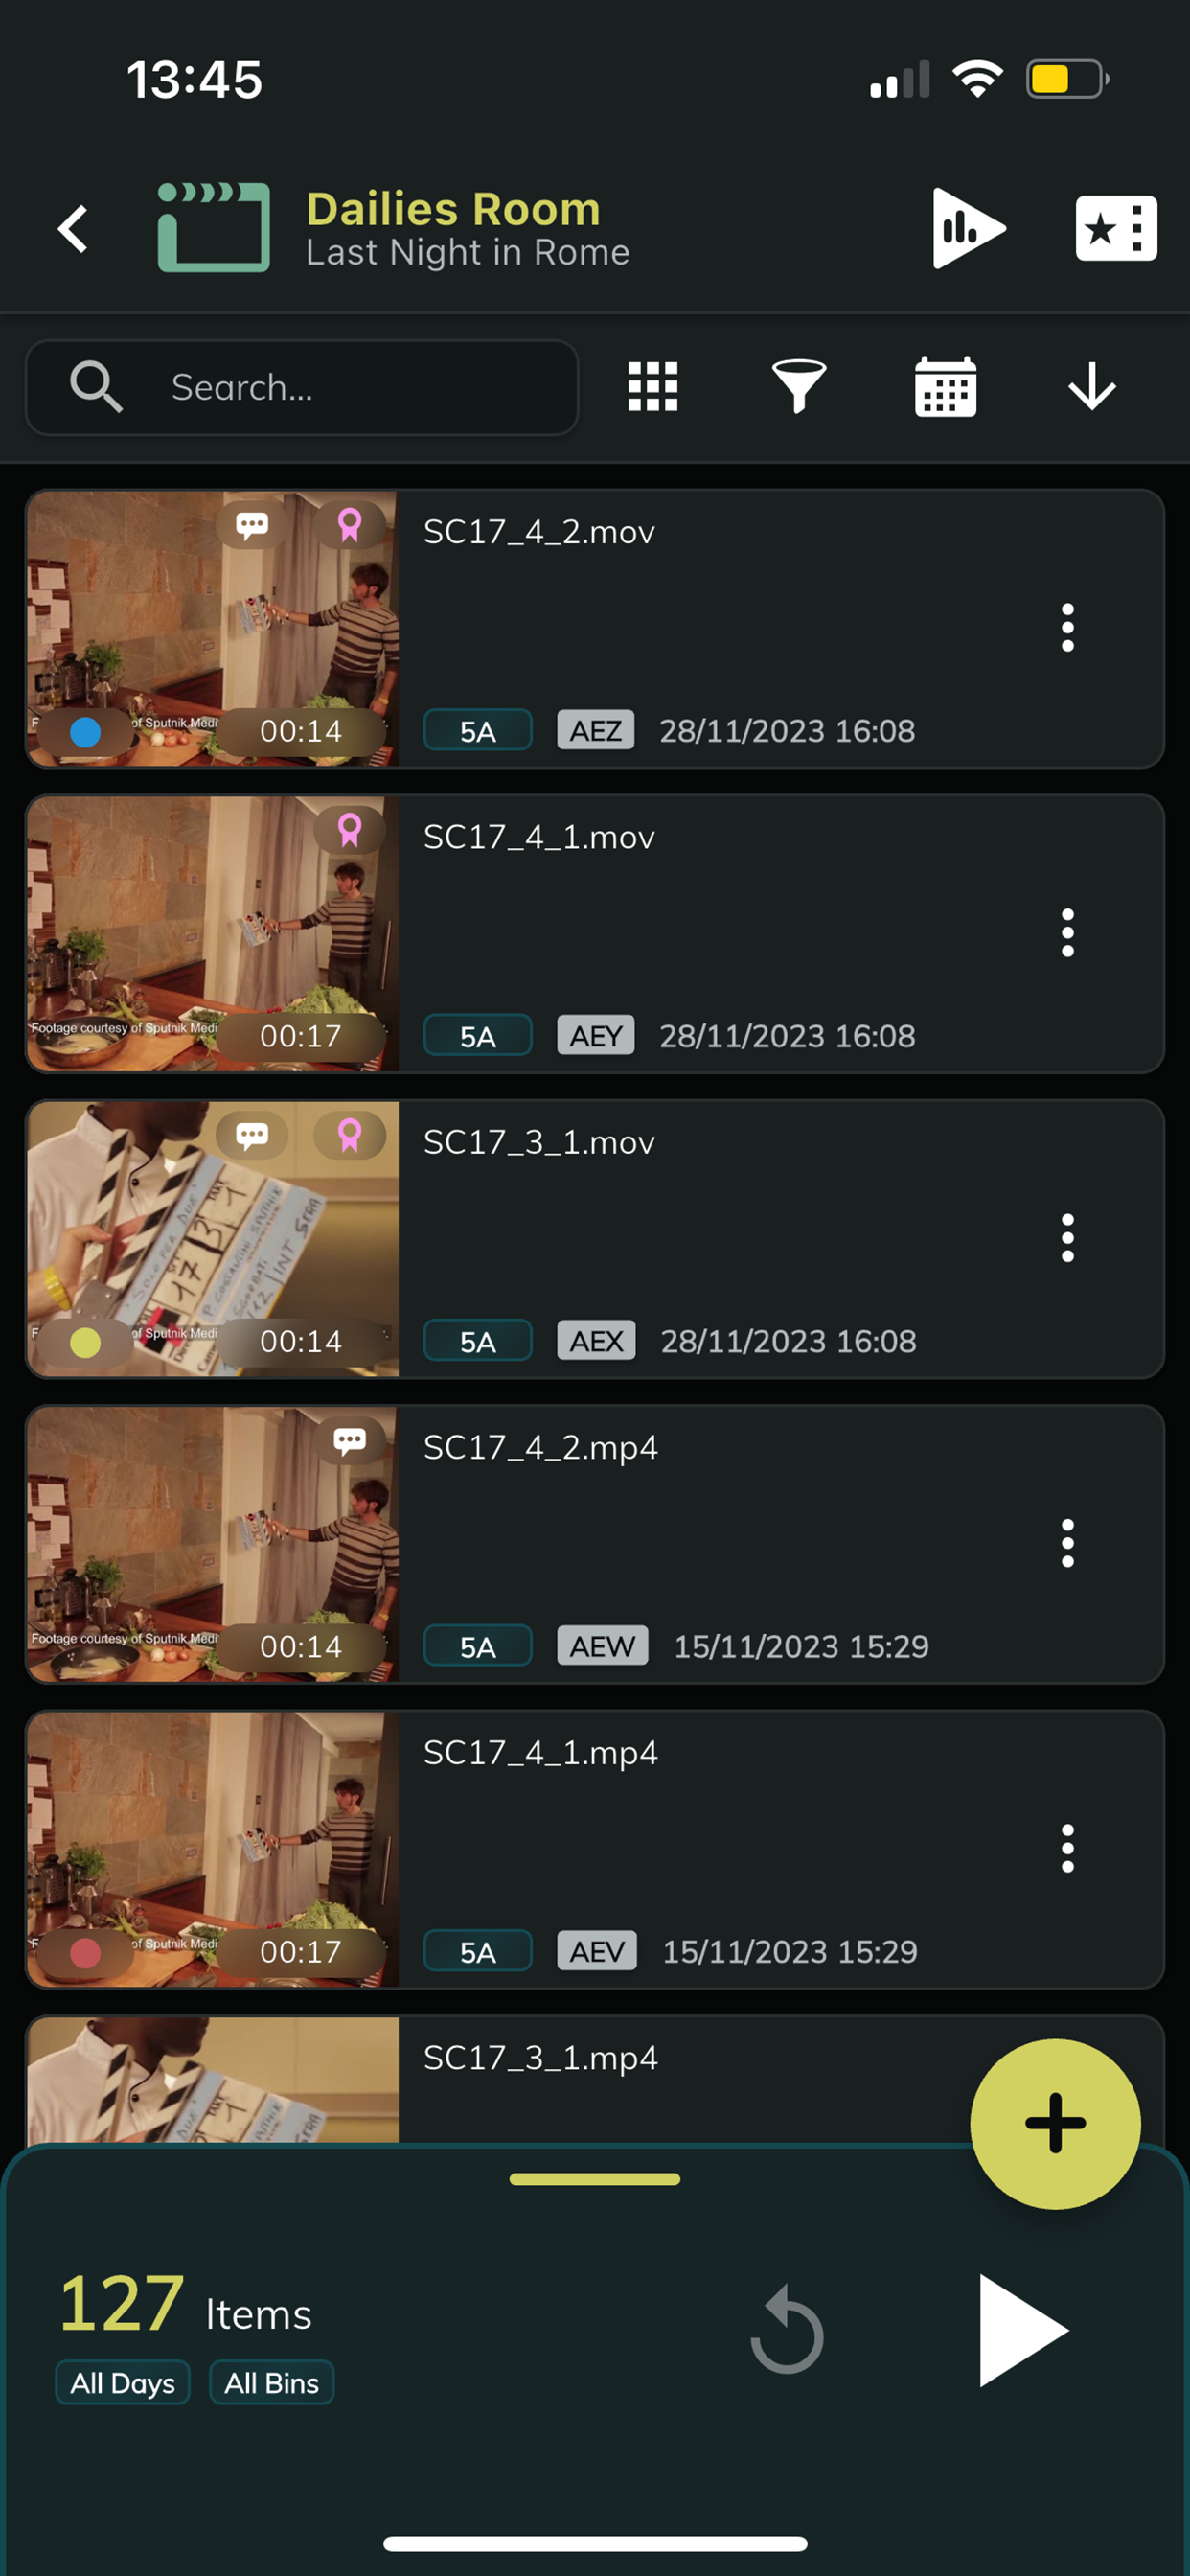
Task: Toggle the pink ribbon on SC17_3_1.mov thumbnail
Action: pos(349,1135)
